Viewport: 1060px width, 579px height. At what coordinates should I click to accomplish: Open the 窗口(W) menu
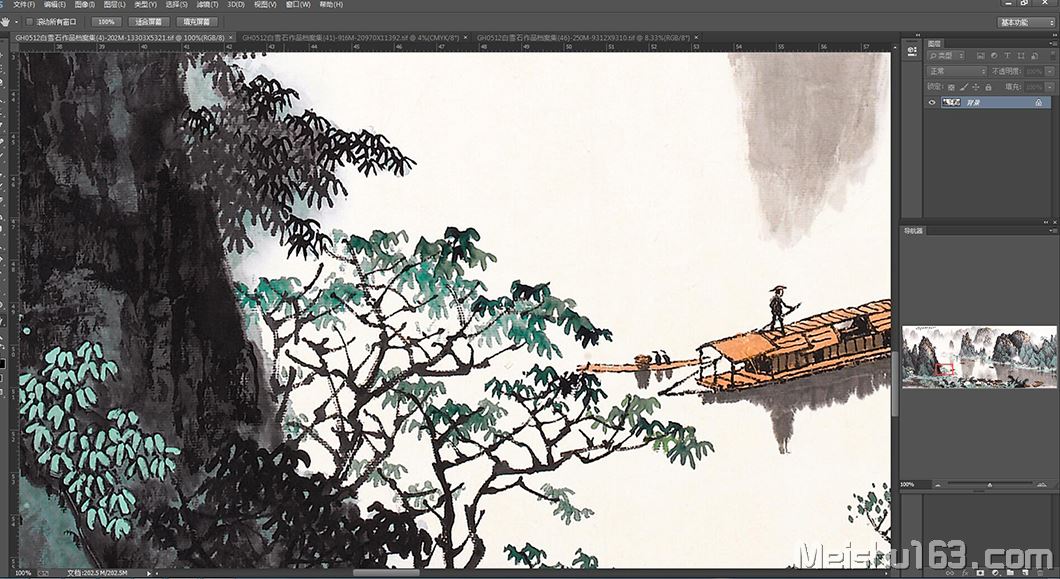pos(297,5)
